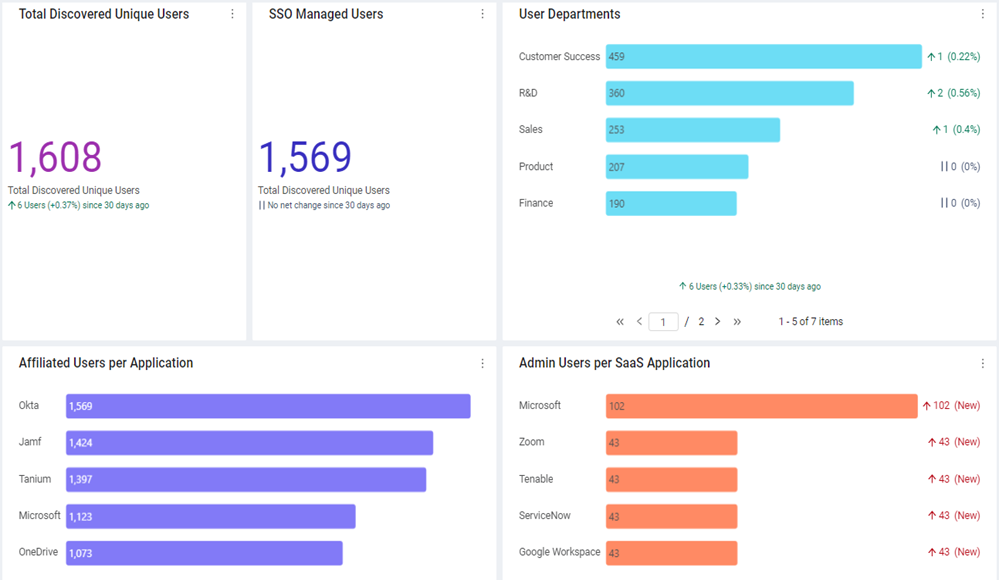Click the 1,608 total users figure

[55, 157]
